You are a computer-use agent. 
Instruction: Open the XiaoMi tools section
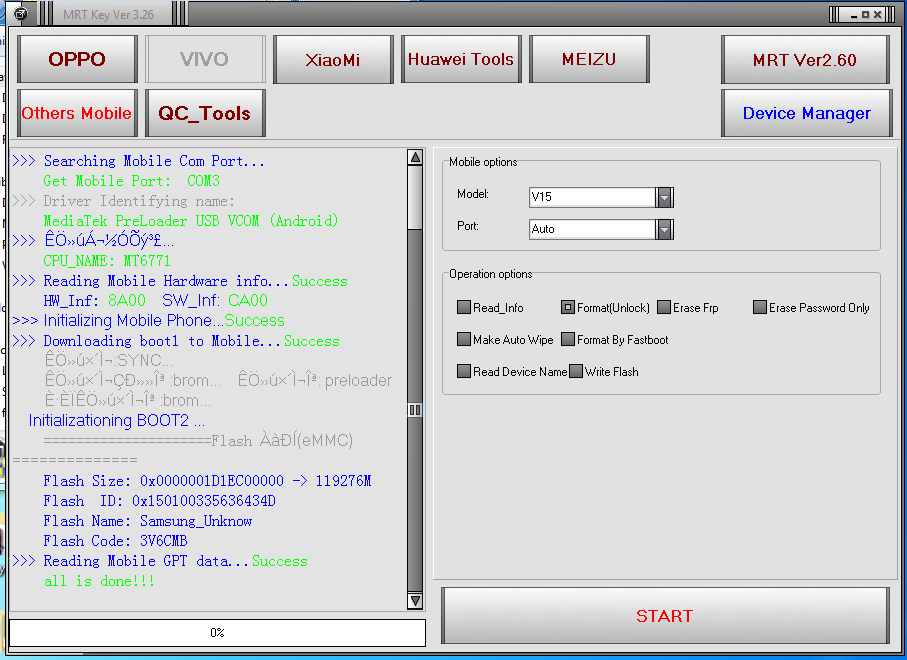pyautogui.click(x=333, y=59)
